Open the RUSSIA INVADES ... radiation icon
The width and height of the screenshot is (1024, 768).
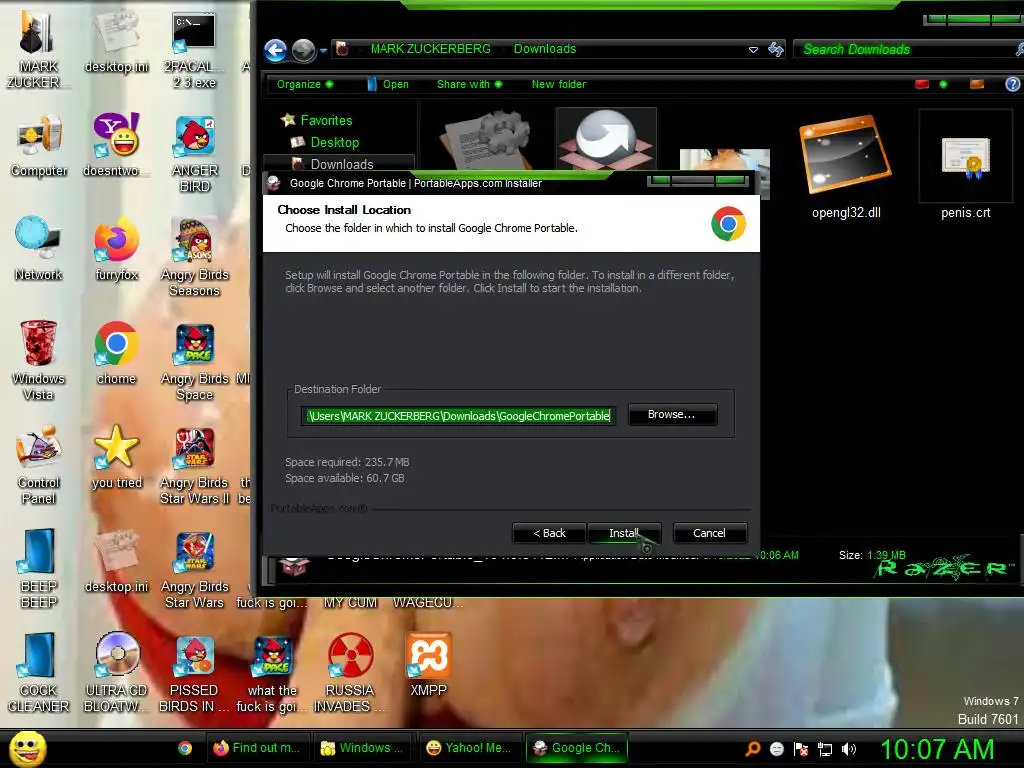(x=349, y=673)
